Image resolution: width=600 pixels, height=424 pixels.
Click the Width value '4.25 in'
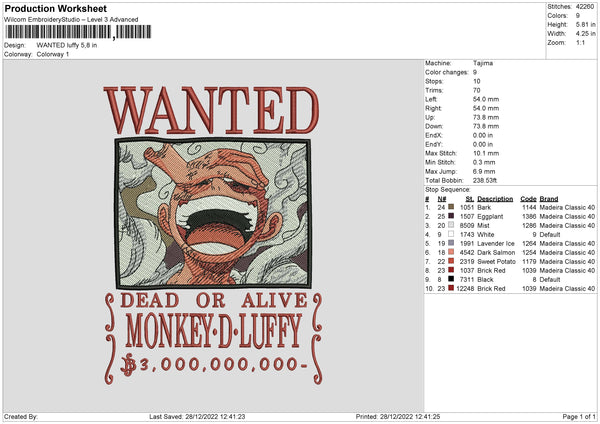[585, 34]
